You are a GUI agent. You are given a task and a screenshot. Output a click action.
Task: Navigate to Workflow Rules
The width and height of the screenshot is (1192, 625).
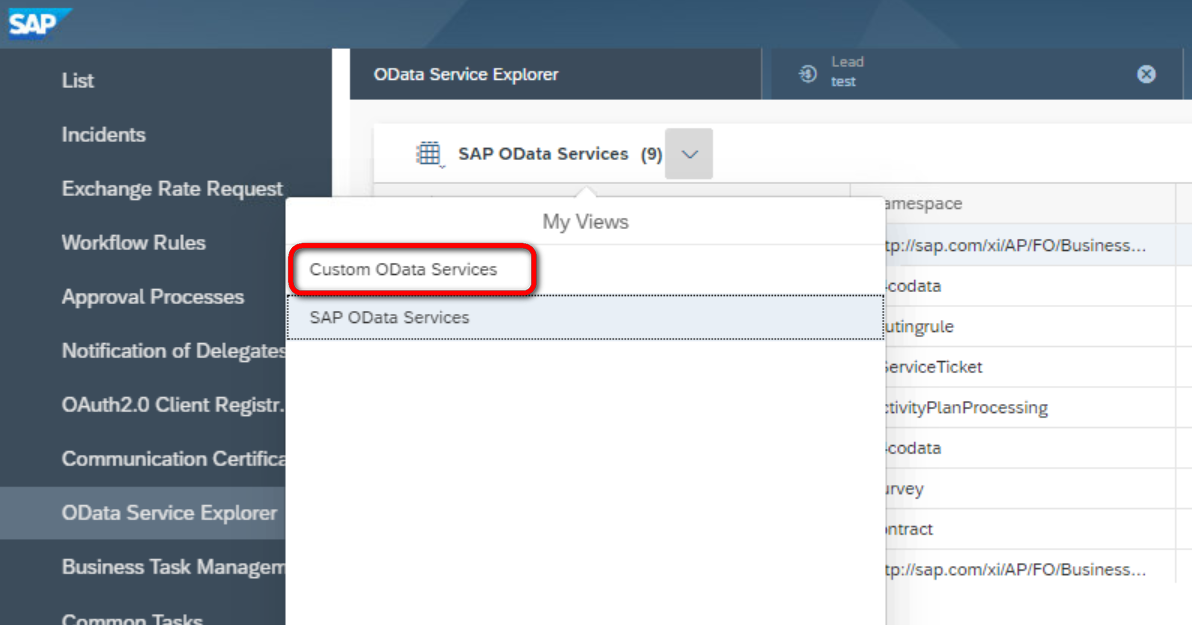coord(134,243)
